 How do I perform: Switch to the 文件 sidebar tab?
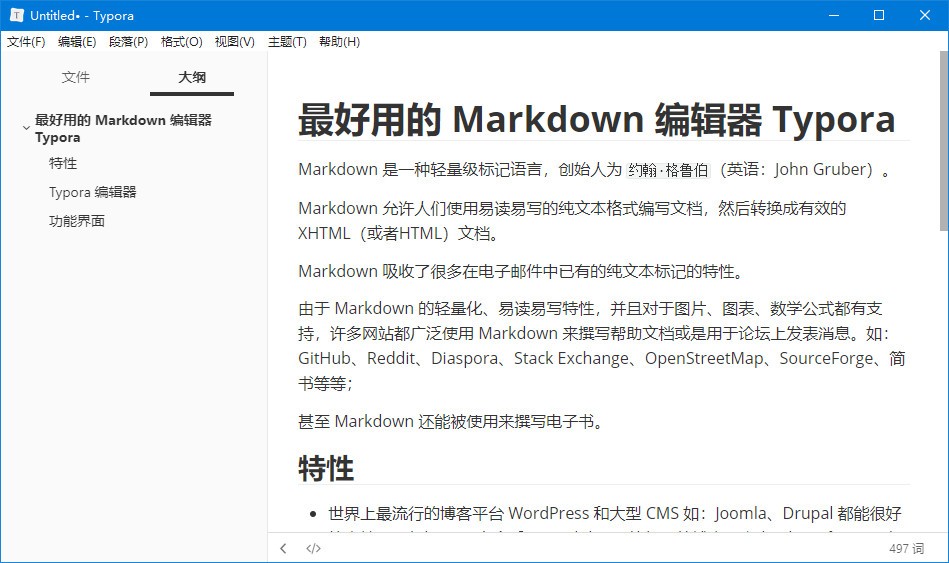click(x=76, y=77)
